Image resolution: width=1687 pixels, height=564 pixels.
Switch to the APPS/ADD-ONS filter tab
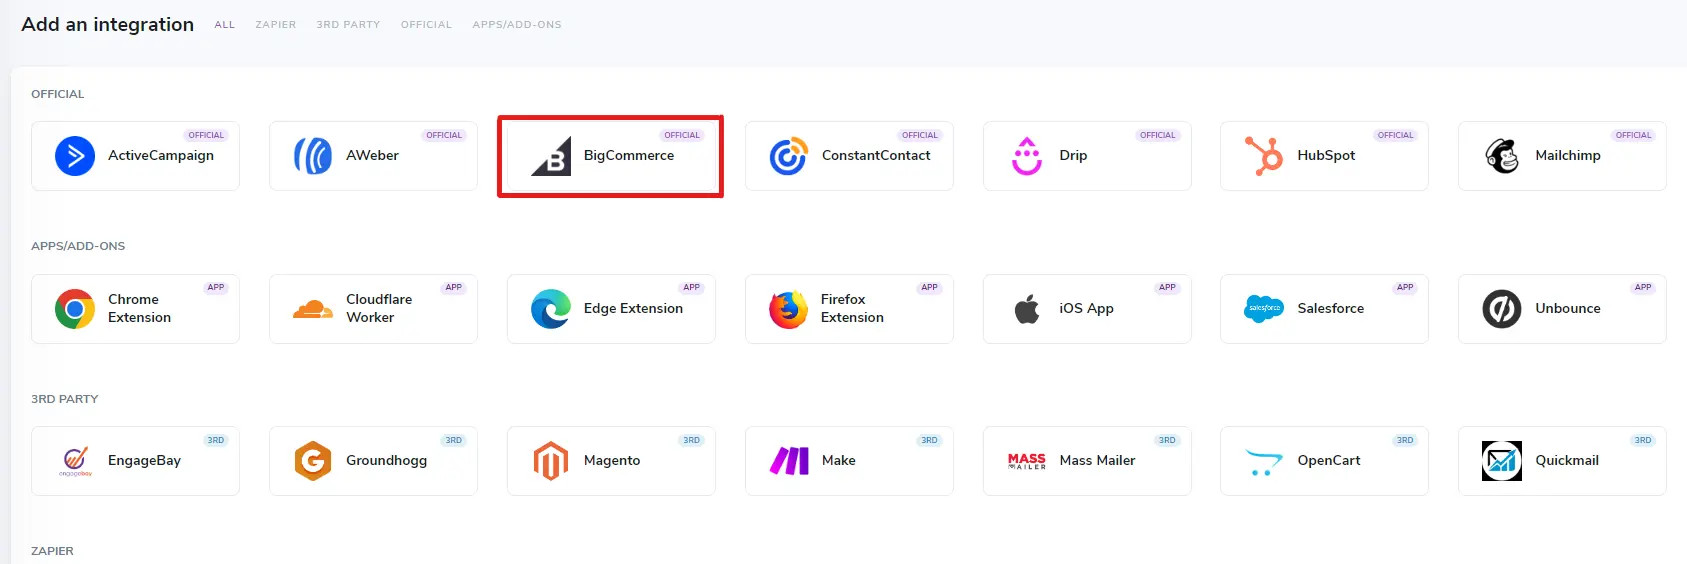tap(517, 25)
